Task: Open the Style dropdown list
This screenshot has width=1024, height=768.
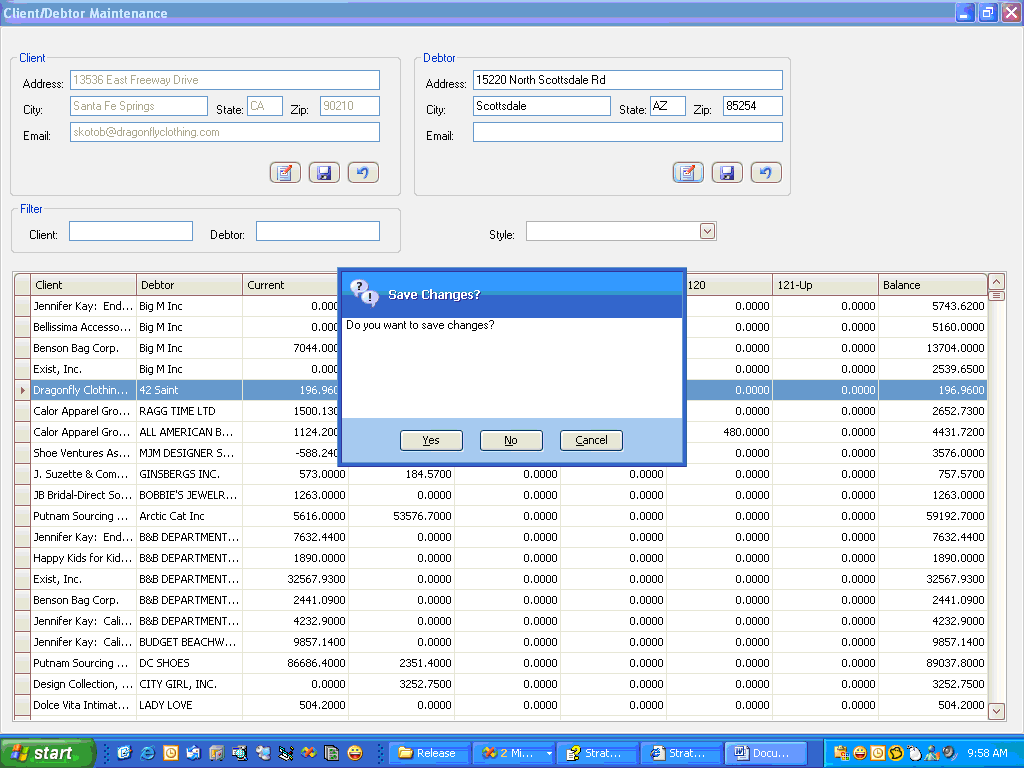Action: 708,232
